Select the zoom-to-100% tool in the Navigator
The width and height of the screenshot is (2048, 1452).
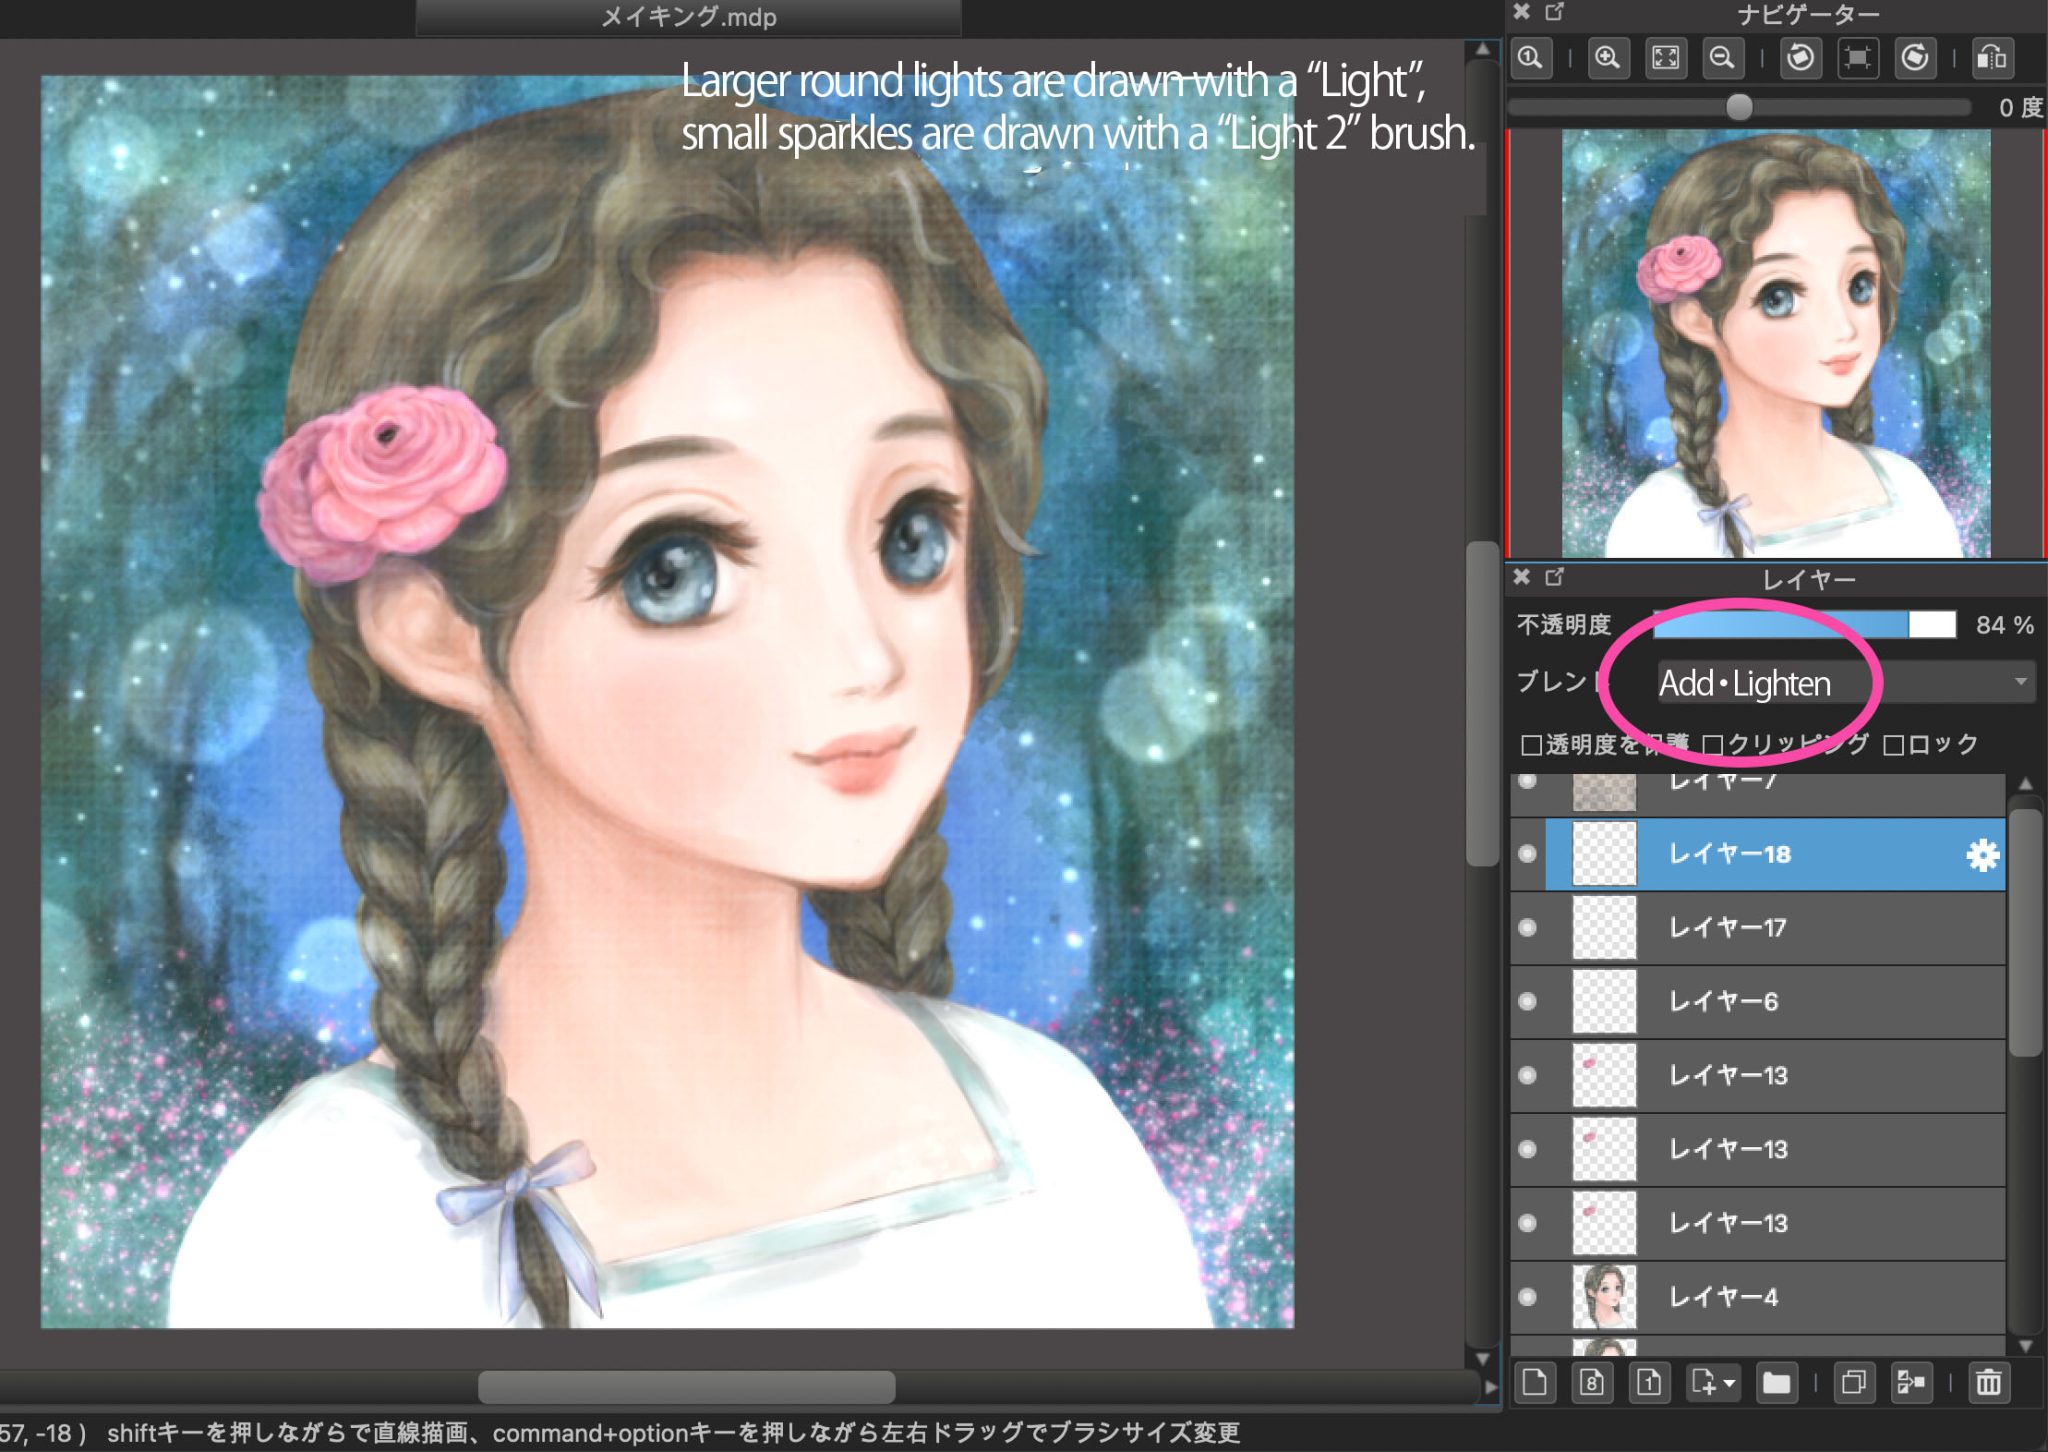pyautogui.click(x=1530, y=57)
